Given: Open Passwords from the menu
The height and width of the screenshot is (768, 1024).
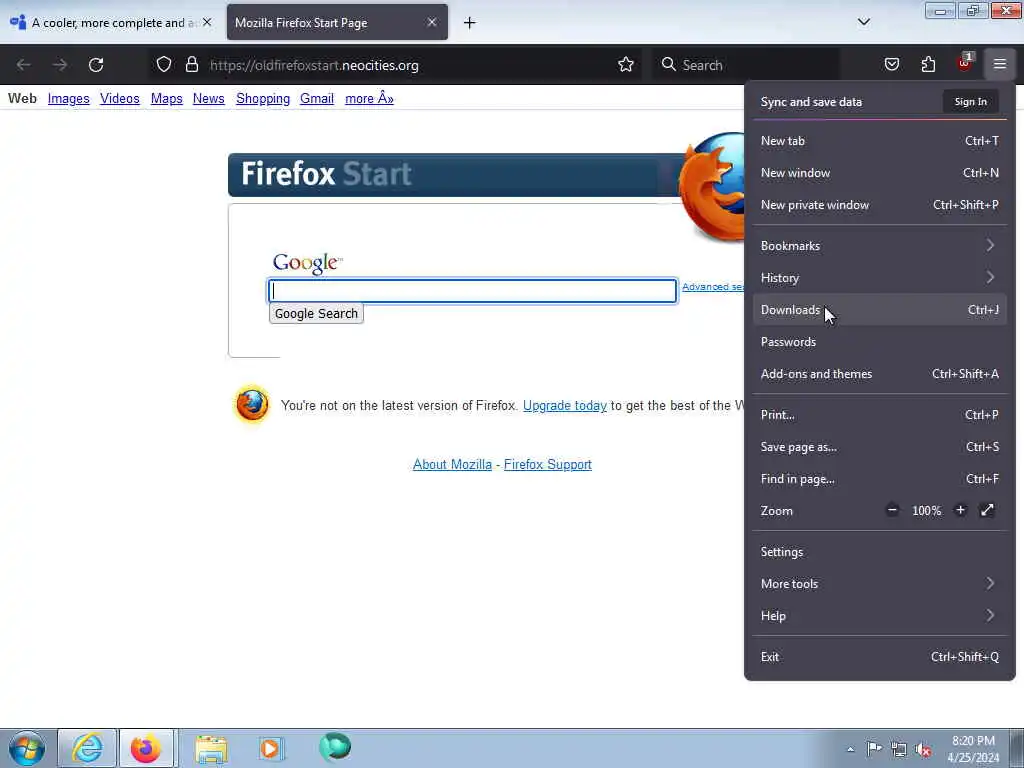Looking at the screenshot, I should tap(880, 342).
